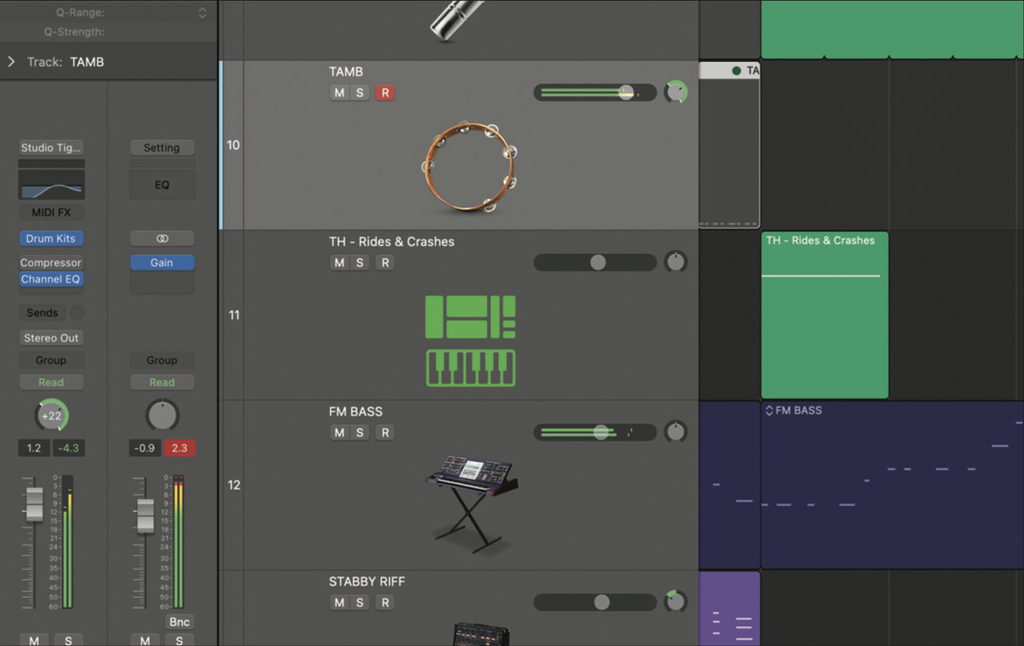Open the Read automation mode menu
The image size is (1024, 646).
coord(50,381)
